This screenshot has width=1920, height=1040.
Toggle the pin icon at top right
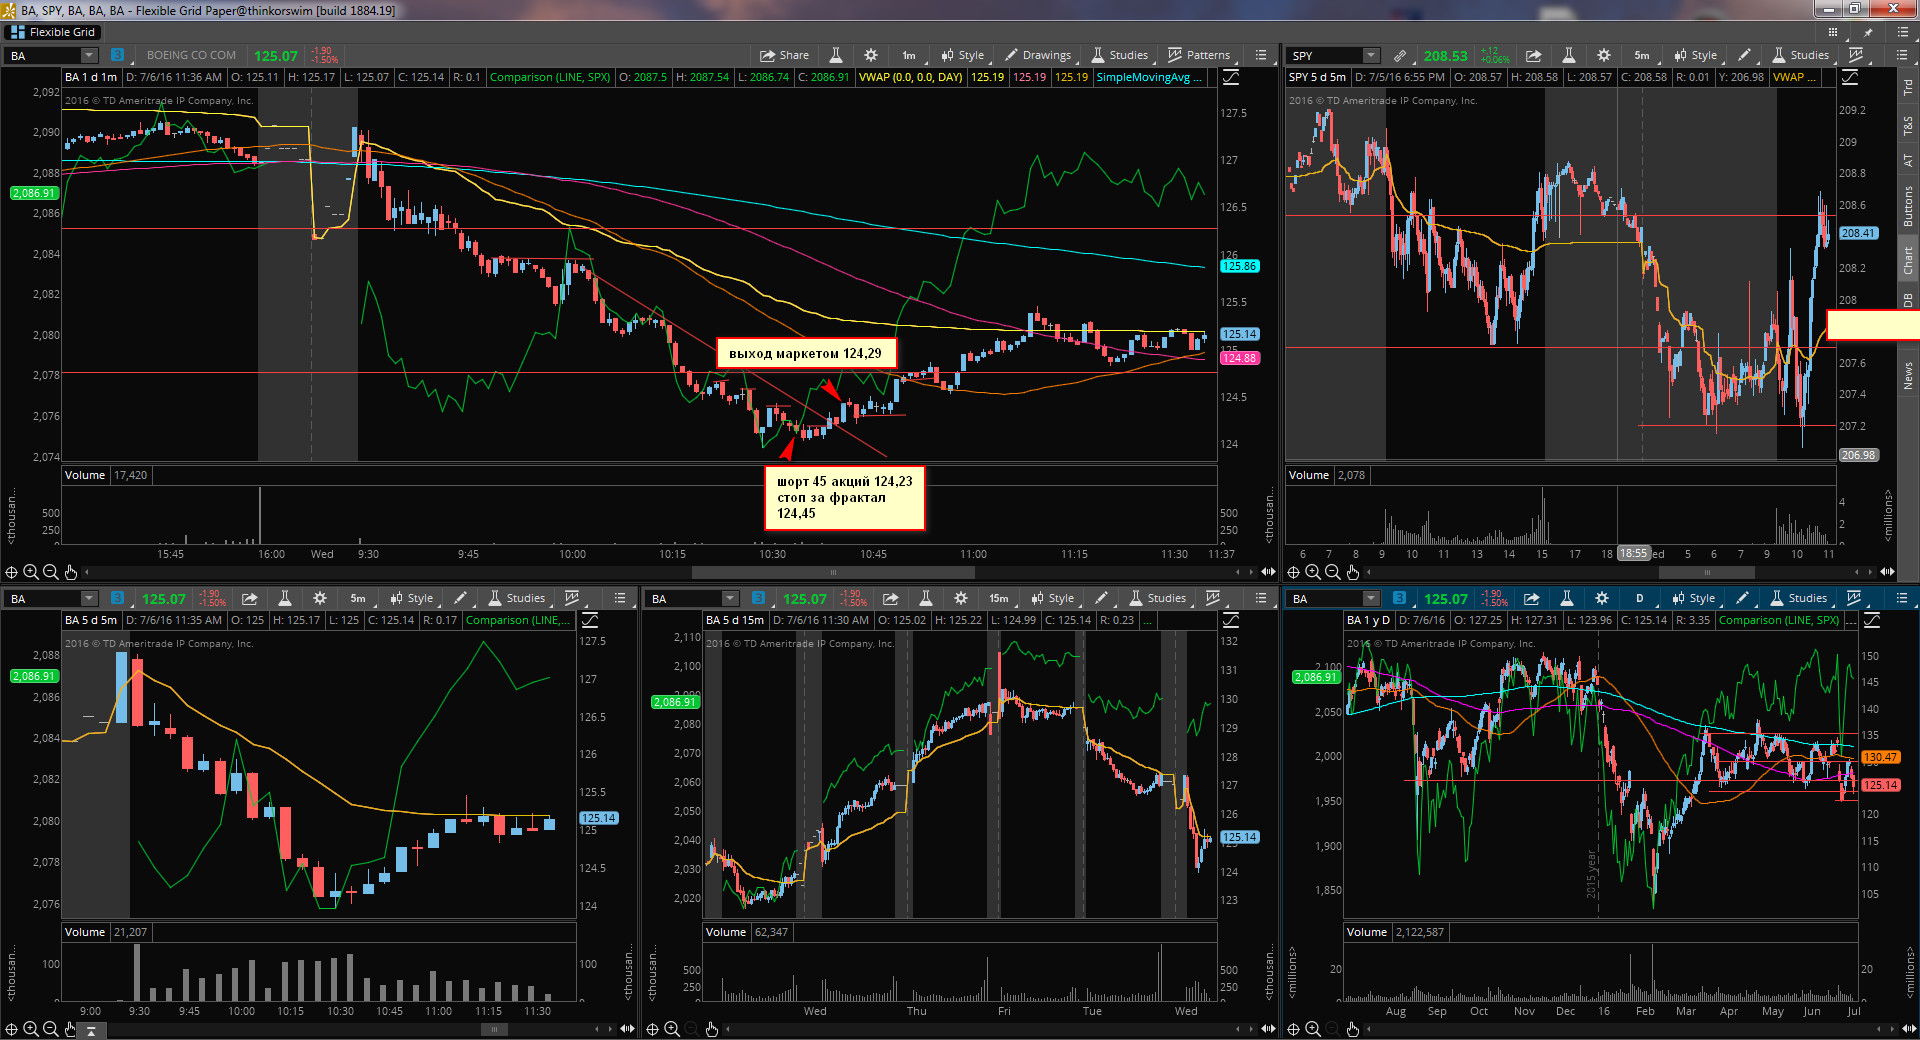point(1868,32)
